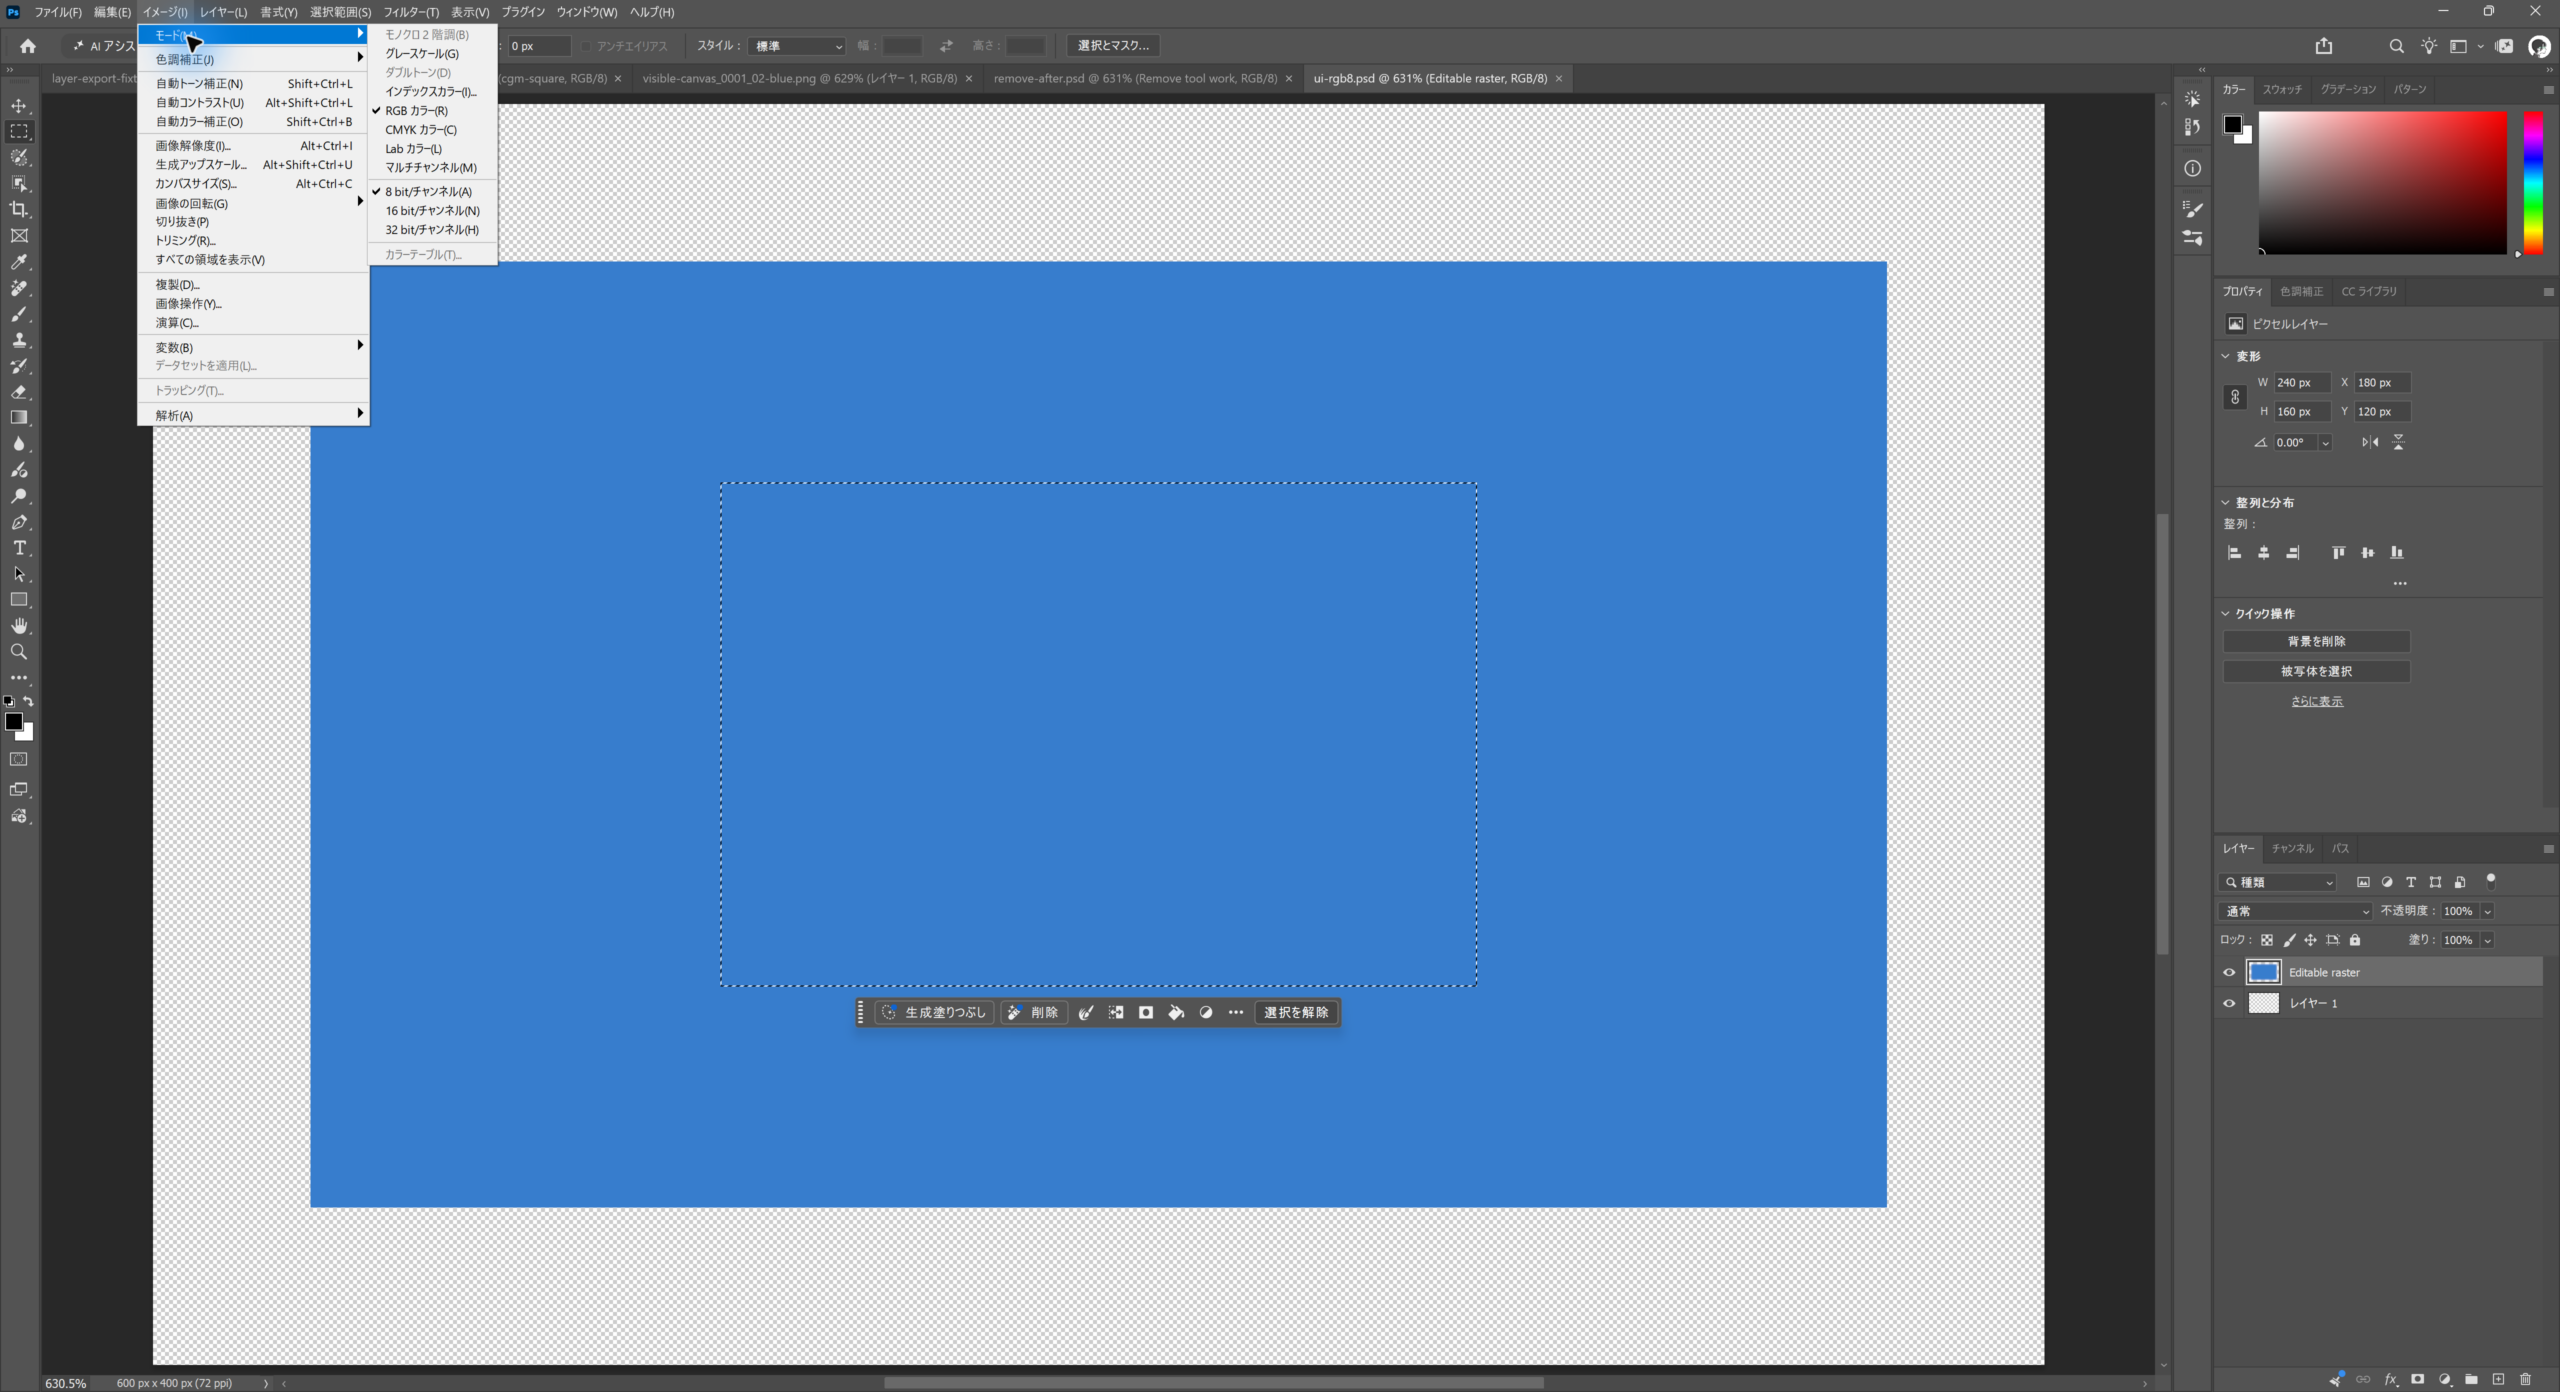2560x1392 pixels.
Task: Click the 背景を削除 quick action button
Action: pos(2316,642)
